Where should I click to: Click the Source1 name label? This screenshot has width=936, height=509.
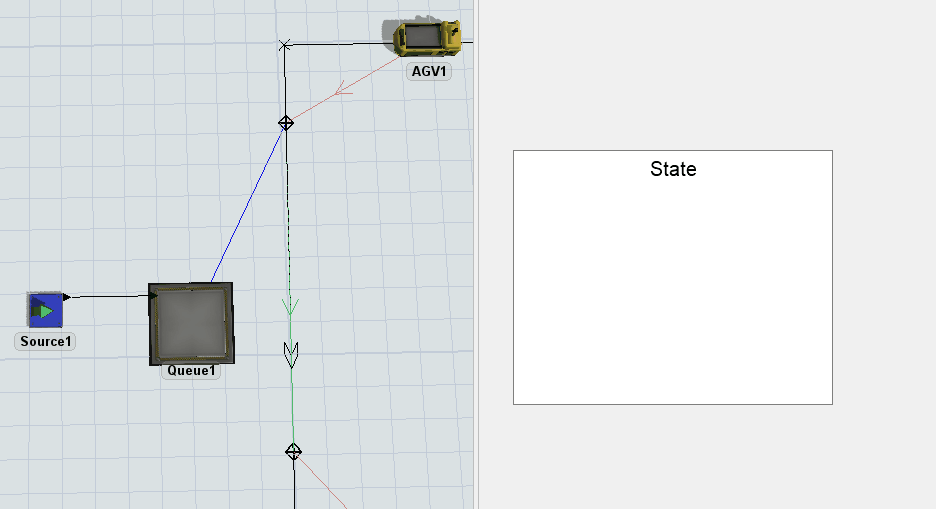(x=45, y=341)
